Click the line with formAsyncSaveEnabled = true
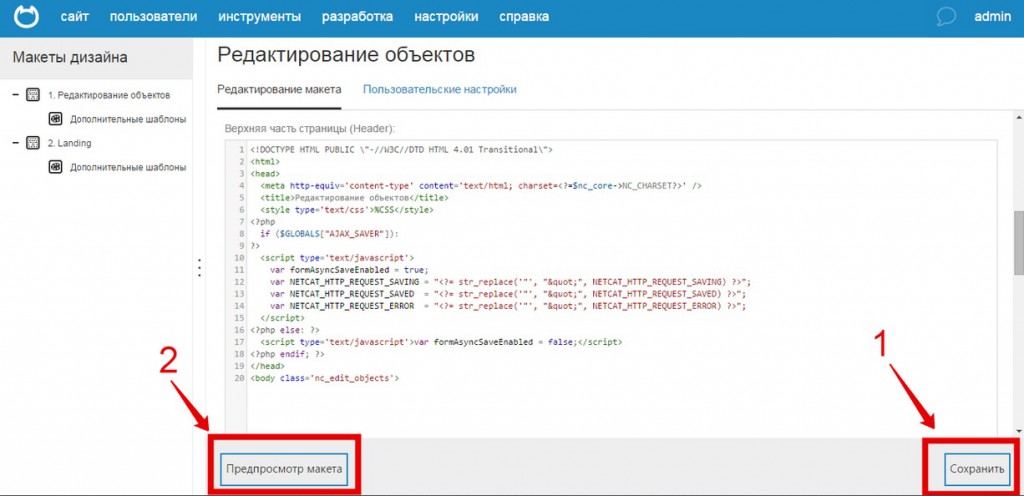Viewport: 1024px width, 496px height. 349,270
